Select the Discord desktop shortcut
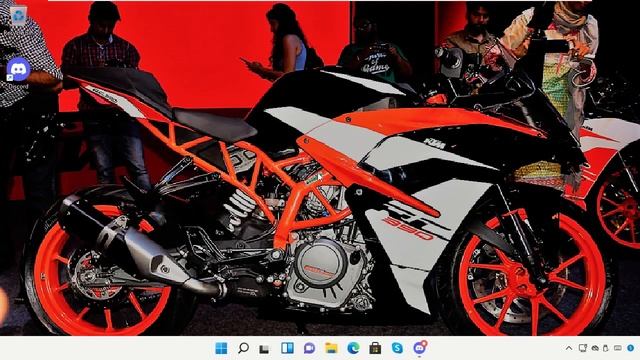The image size is (640, 360). 18,73
